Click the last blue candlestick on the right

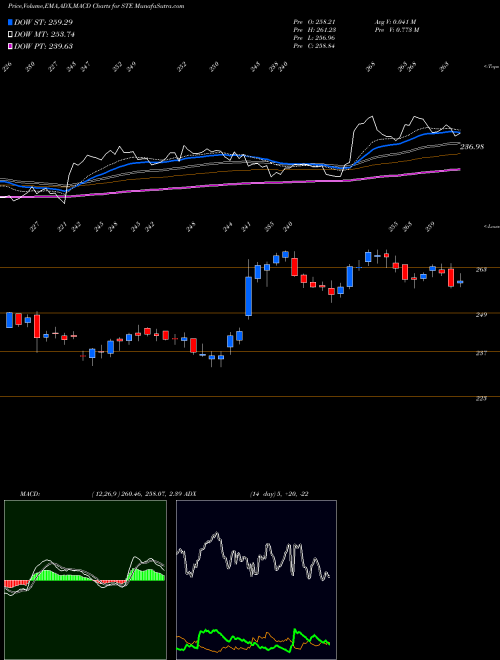coord(460,282)
